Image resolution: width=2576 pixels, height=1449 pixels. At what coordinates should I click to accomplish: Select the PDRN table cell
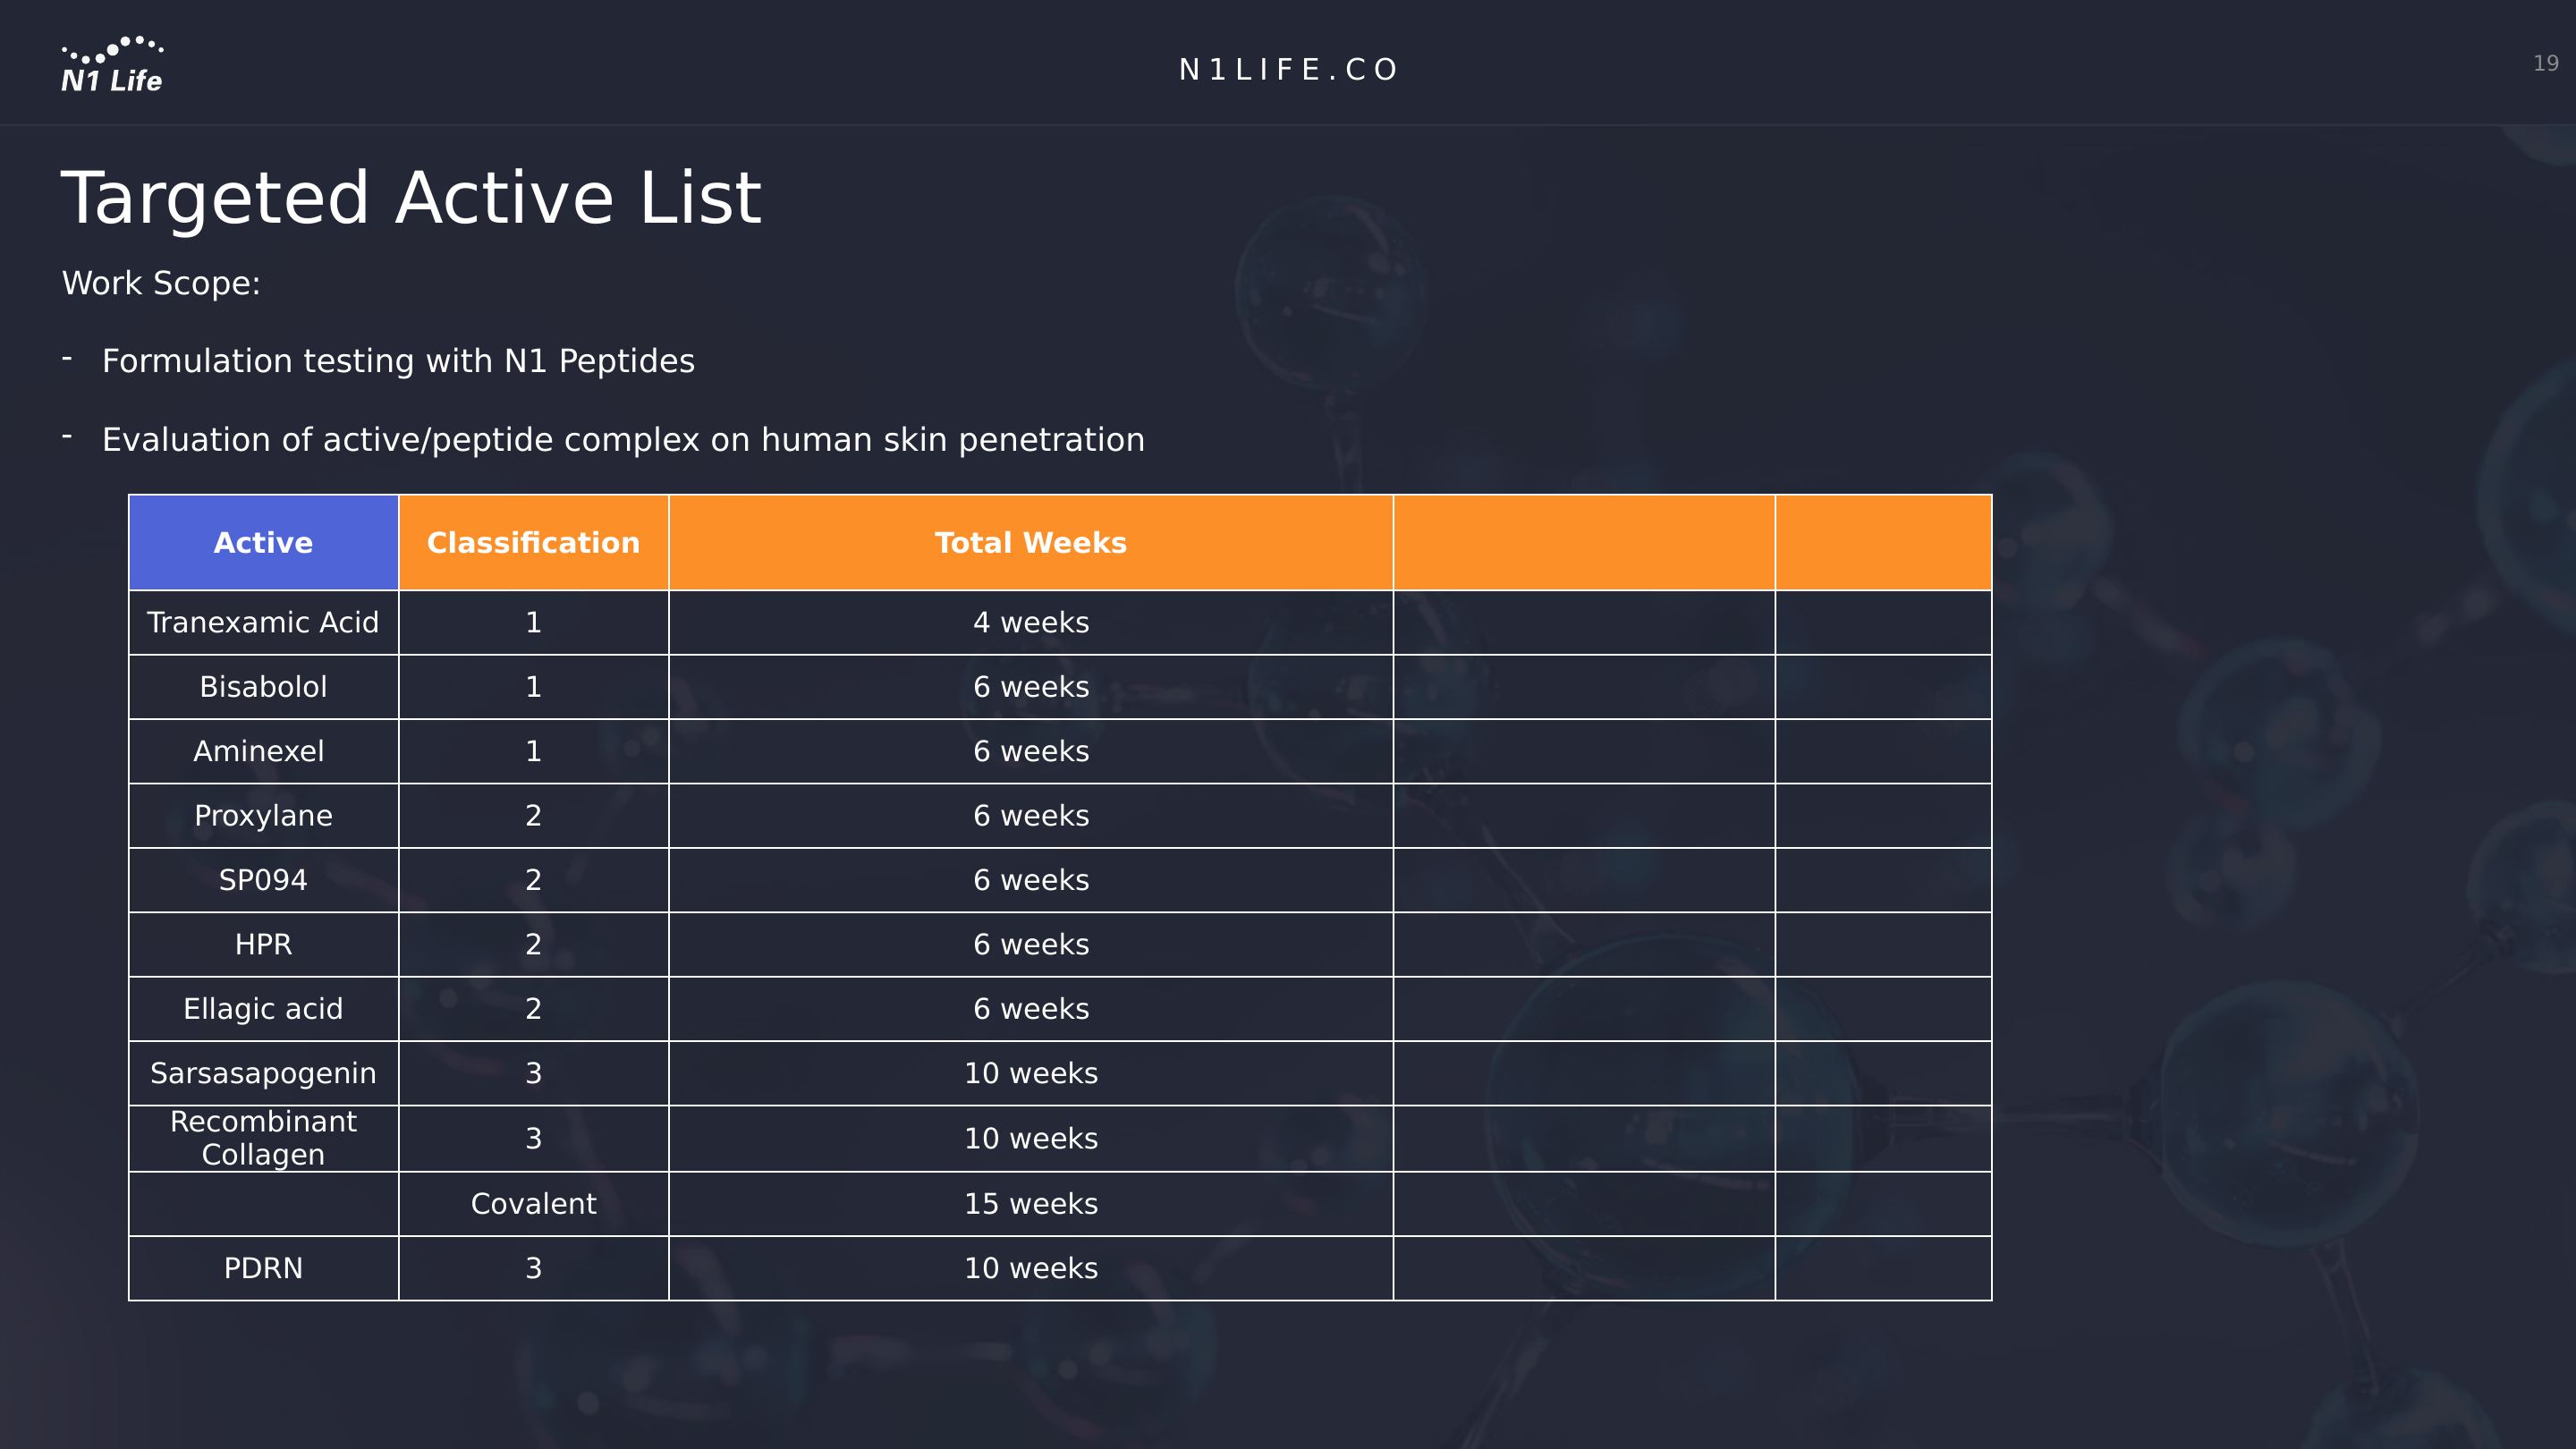(263, 1268)
